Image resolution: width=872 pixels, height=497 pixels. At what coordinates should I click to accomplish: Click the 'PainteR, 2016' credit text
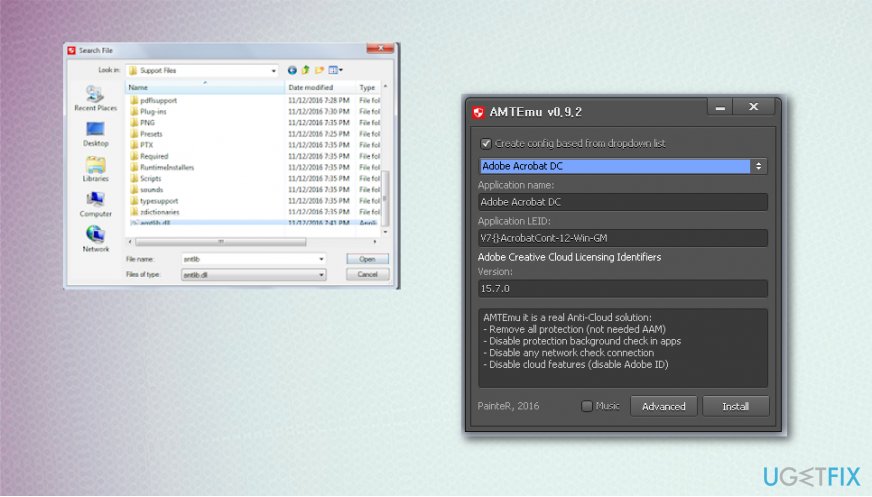508,406
